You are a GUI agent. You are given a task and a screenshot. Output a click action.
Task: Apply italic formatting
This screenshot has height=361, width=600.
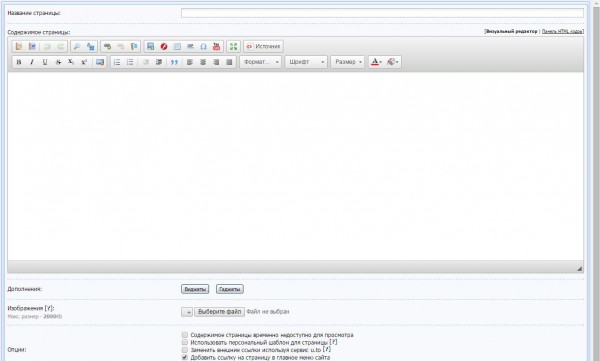tap(32, 62)
